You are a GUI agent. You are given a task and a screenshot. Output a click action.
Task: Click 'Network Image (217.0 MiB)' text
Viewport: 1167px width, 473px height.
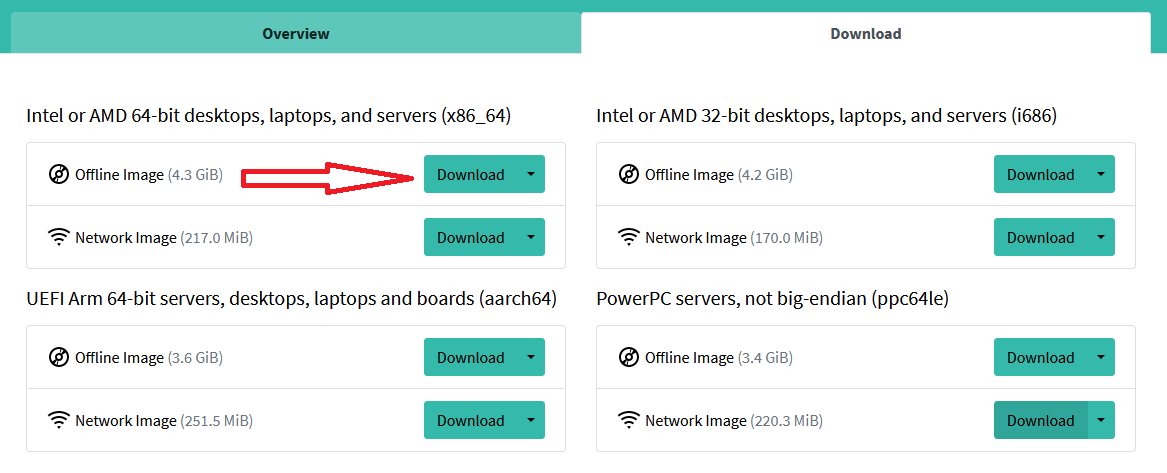point(164,239)
